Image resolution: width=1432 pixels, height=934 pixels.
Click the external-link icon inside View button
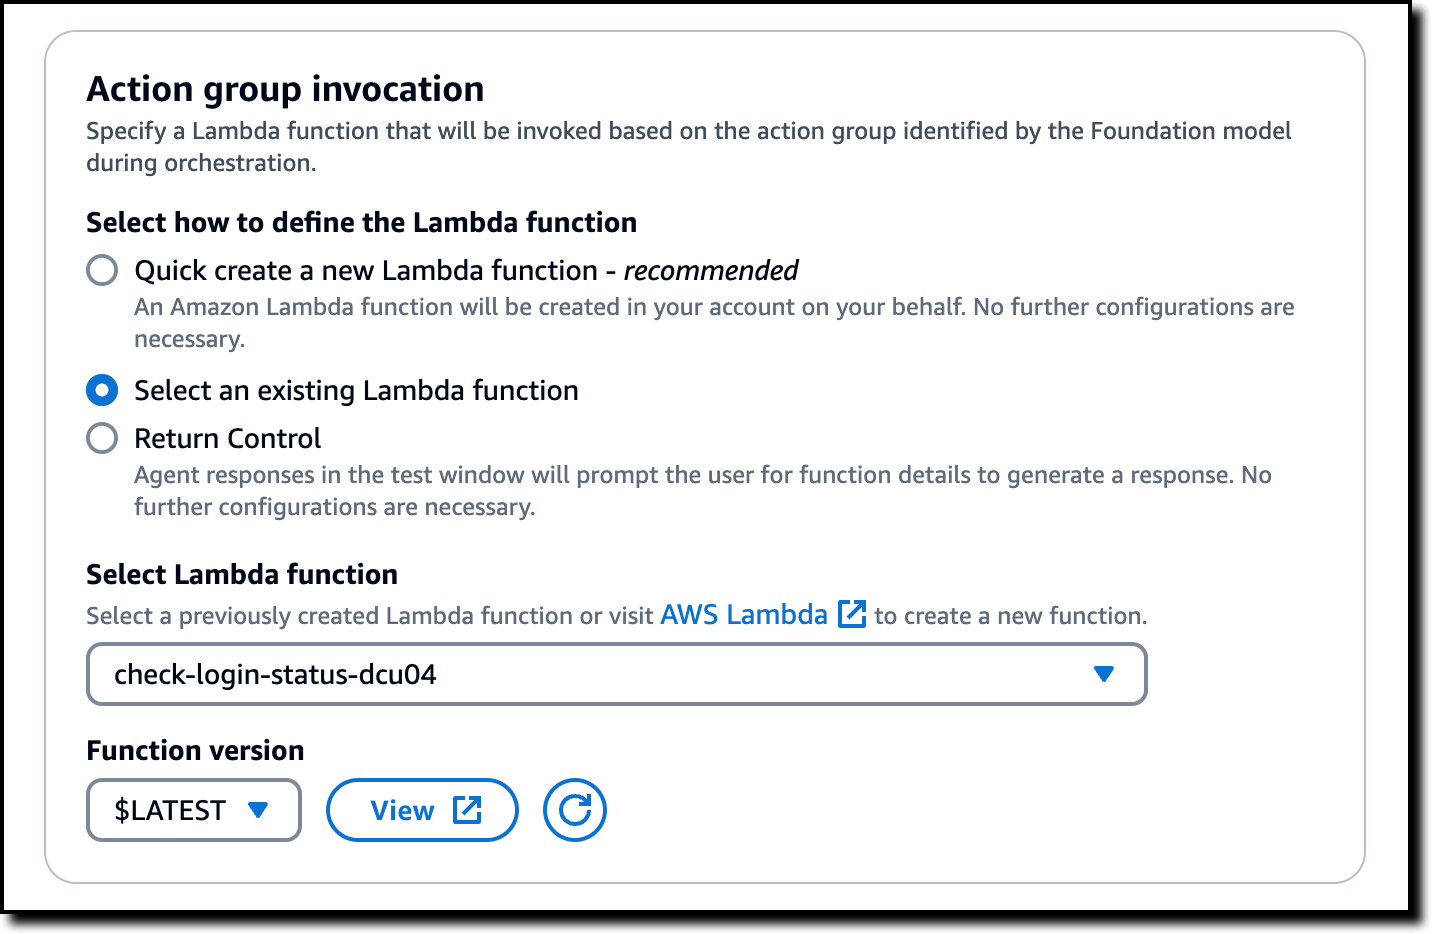pos(467,810)
